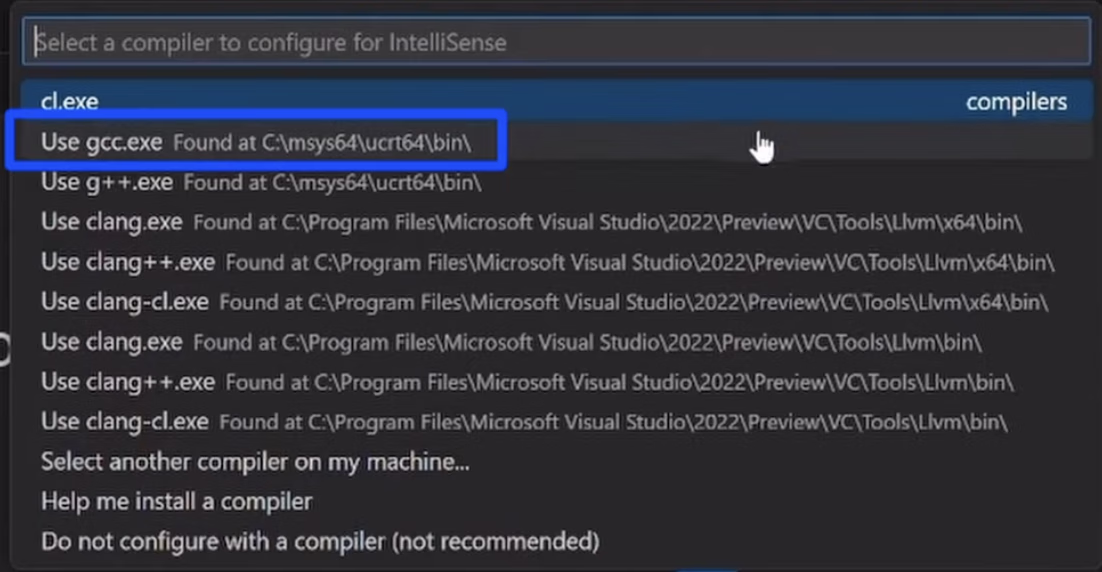Click 'Help me install a compiler'
This screenshot has width=1102, height=572.
[x=556, y=502]
